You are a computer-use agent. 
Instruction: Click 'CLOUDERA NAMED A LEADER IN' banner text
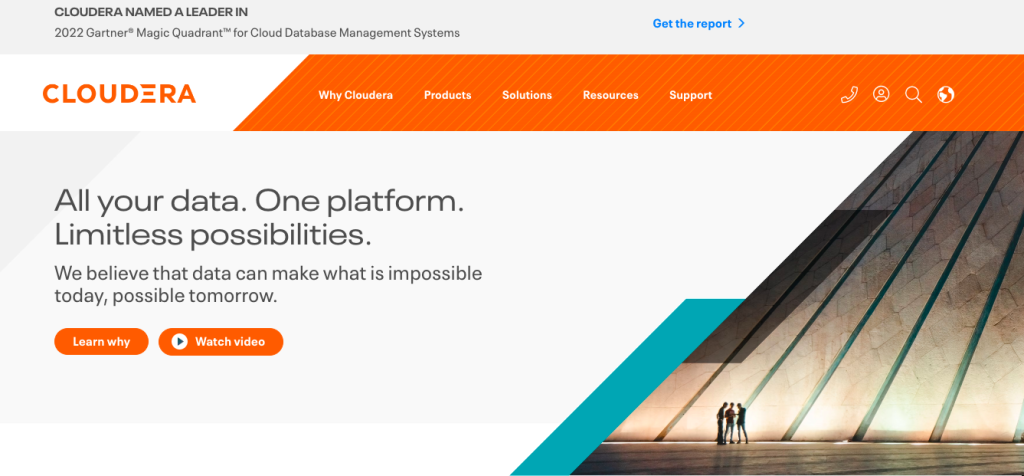click(x=151, y=12)
